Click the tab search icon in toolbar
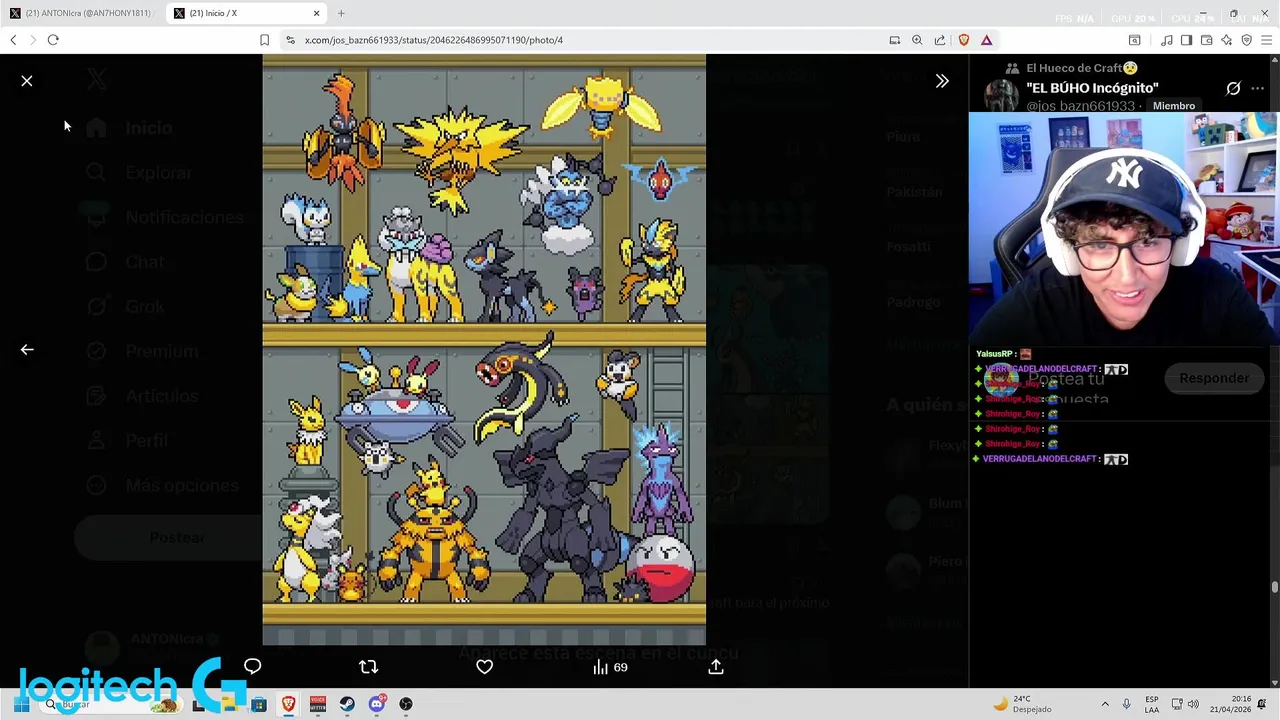Screen dimensions: 1280x720 (x=1134, y=40)
